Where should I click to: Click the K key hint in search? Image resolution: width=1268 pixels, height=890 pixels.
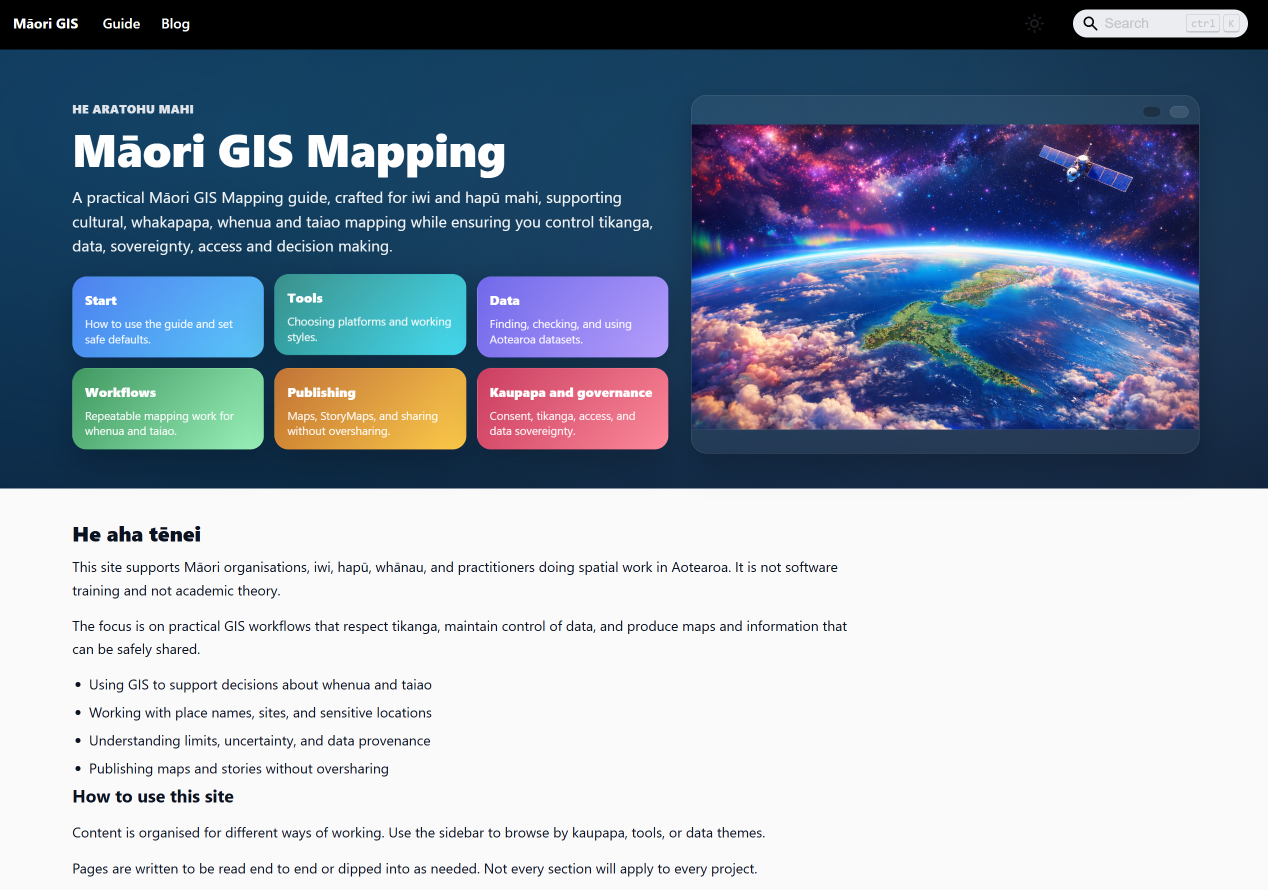pos(1231,23)
